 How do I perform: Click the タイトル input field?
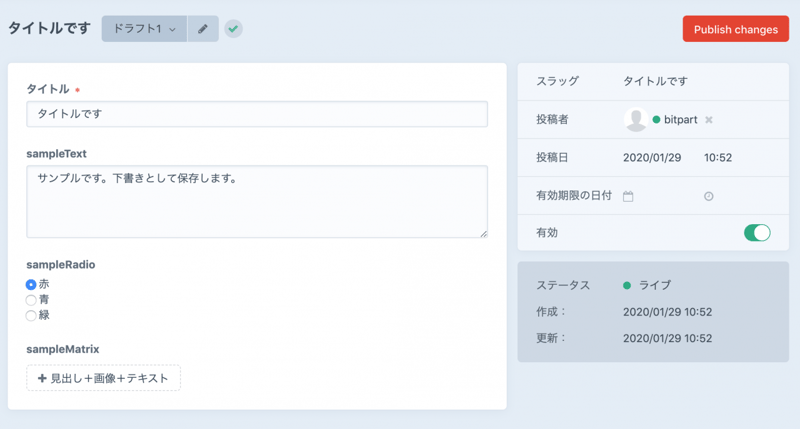click(257, 114)
